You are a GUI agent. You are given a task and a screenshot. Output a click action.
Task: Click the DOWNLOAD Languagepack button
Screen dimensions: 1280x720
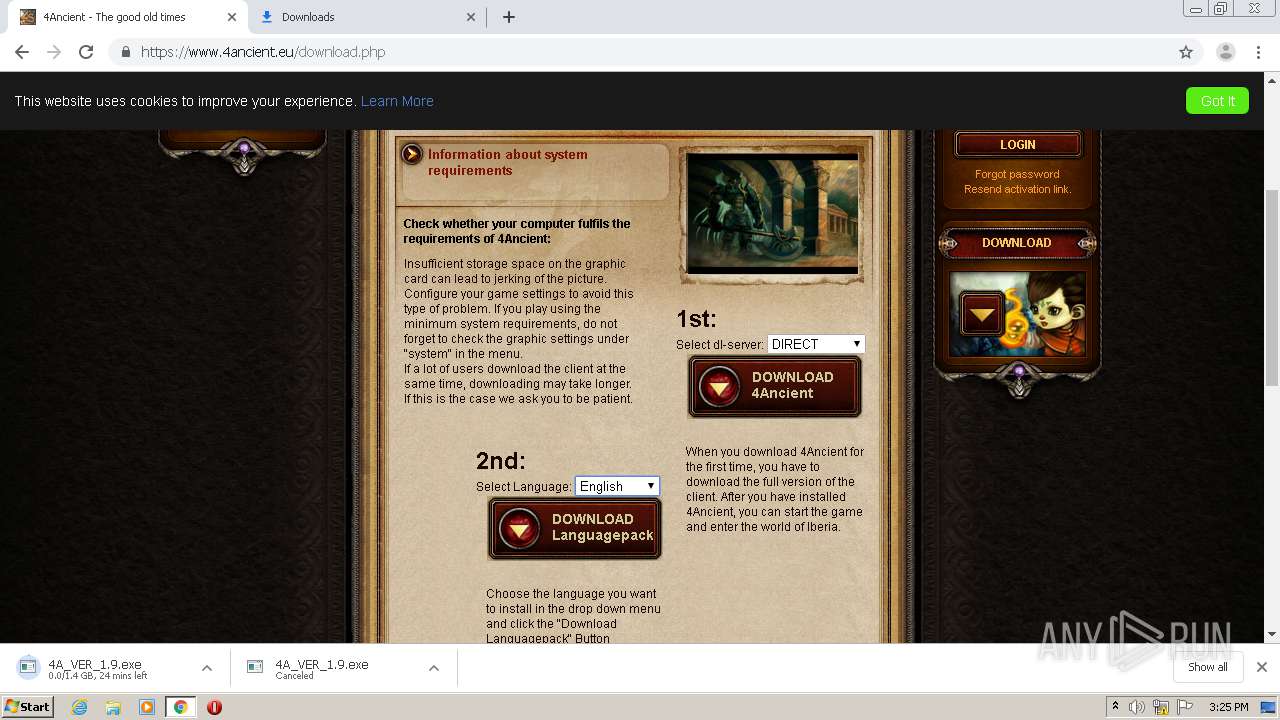click(575, 528)
